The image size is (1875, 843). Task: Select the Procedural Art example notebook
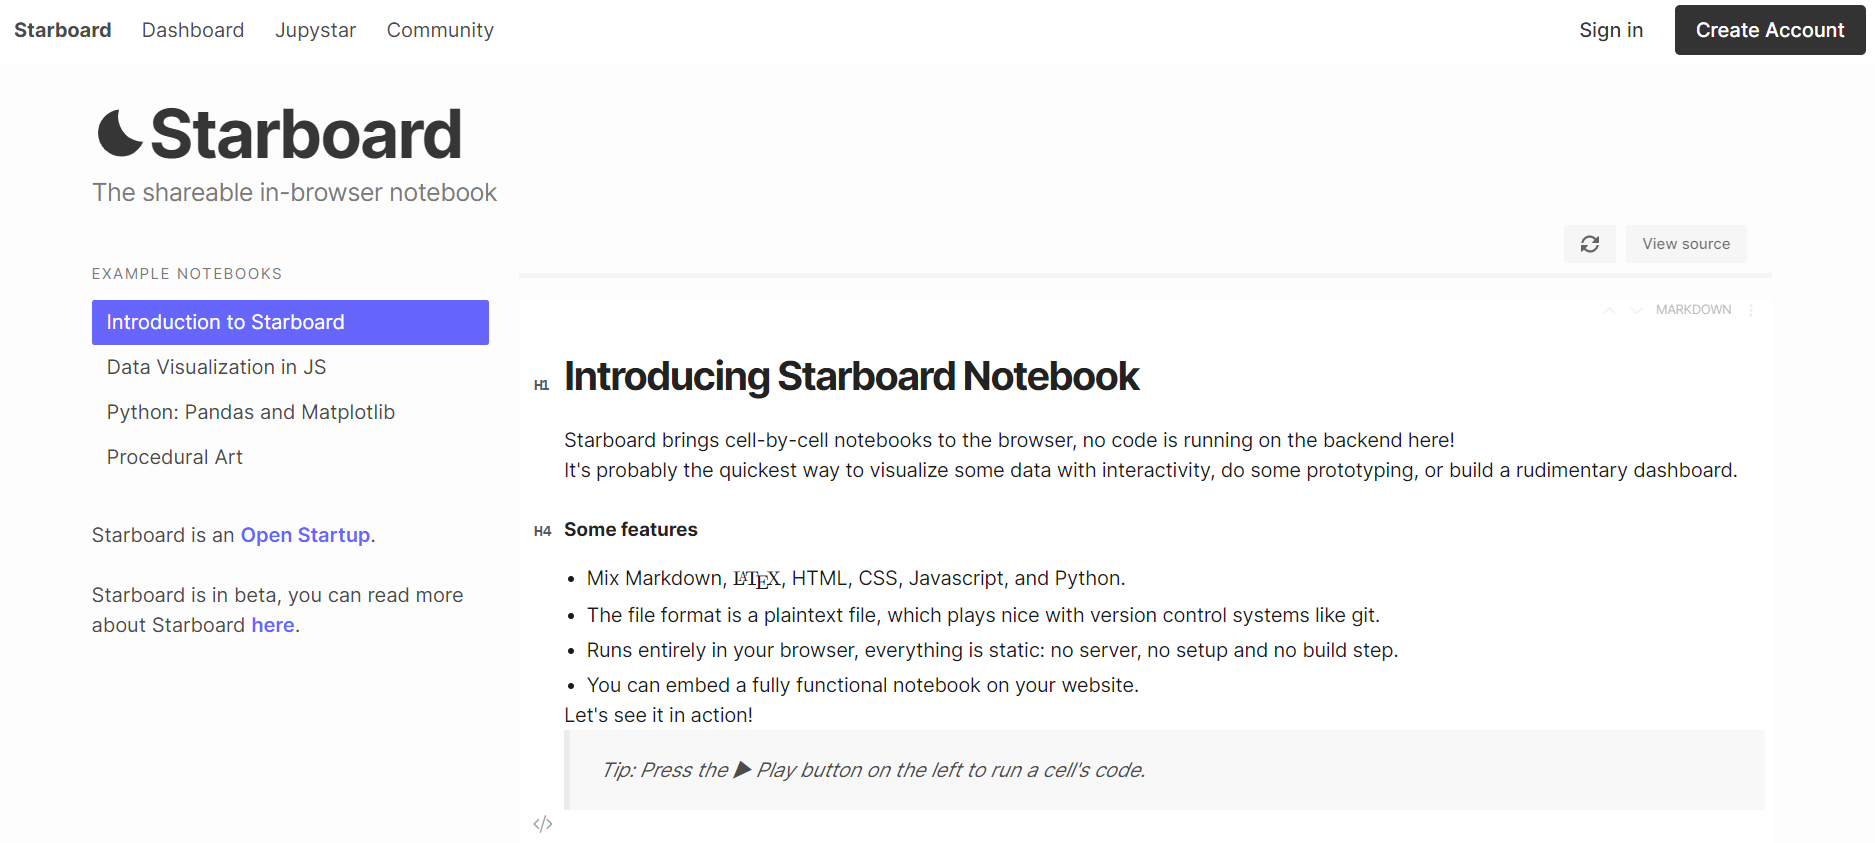point(174,457)
